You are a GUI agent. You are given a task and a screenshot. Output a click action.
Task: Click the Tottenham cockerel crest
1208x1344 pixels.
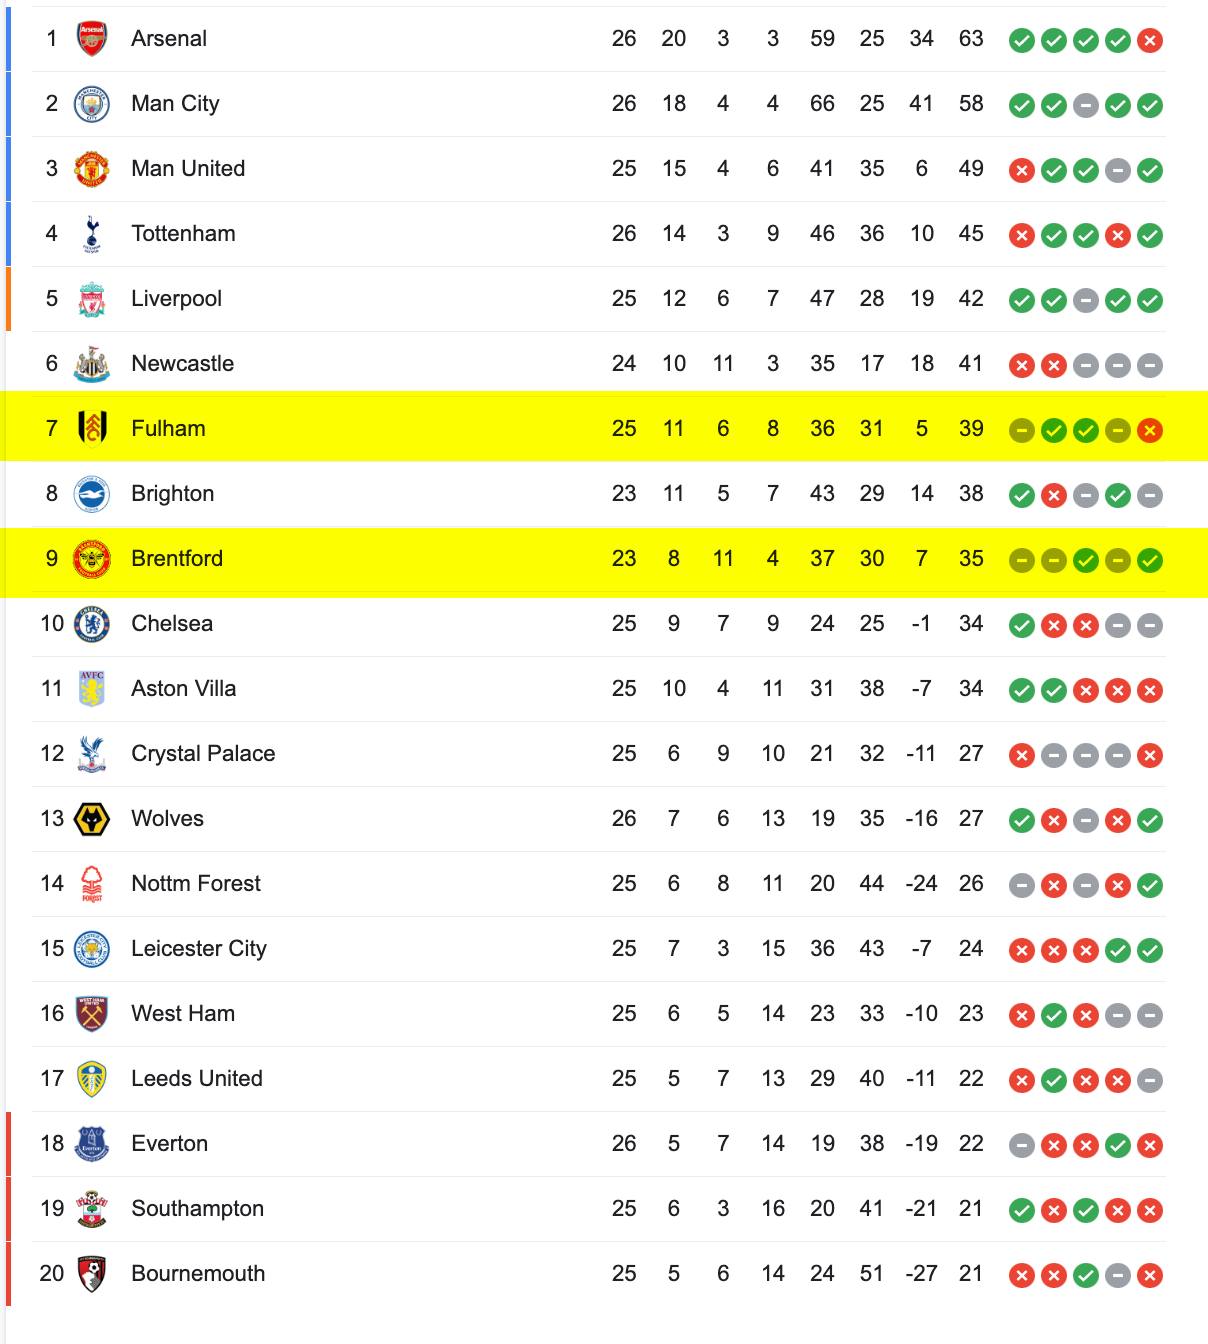point(92,234)
